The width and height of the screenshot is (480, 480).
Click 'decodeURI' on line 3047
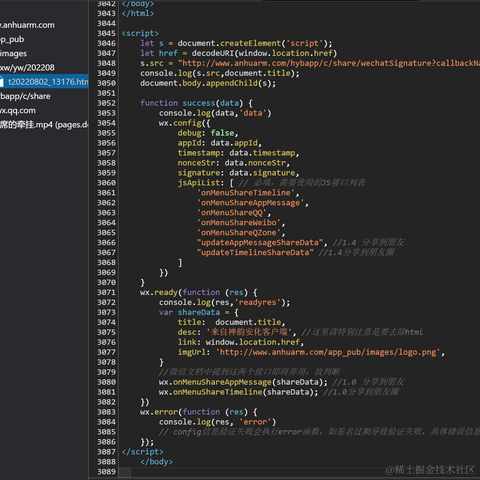click(x=213, y=53)
